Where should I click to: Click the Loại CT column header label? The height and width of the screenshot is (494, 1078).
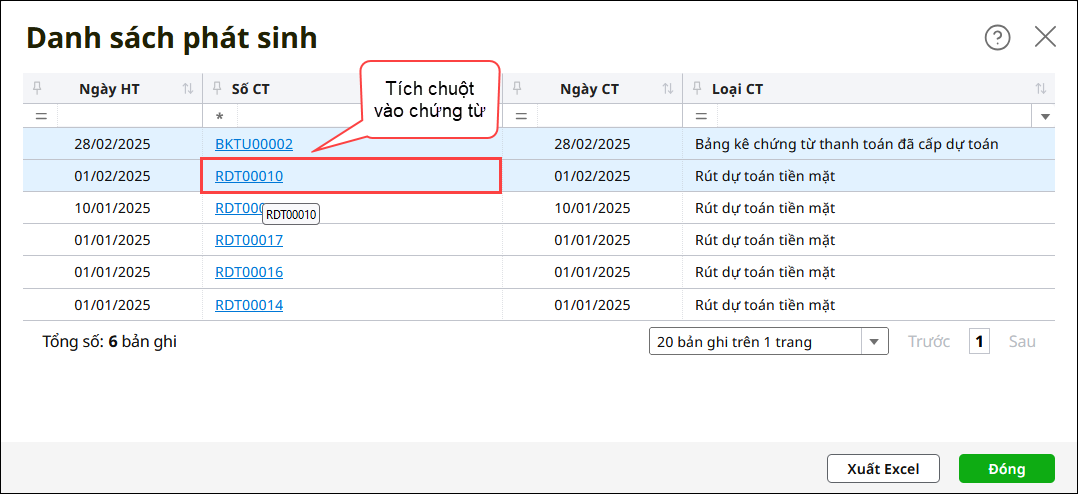click(x=737, y=89)
